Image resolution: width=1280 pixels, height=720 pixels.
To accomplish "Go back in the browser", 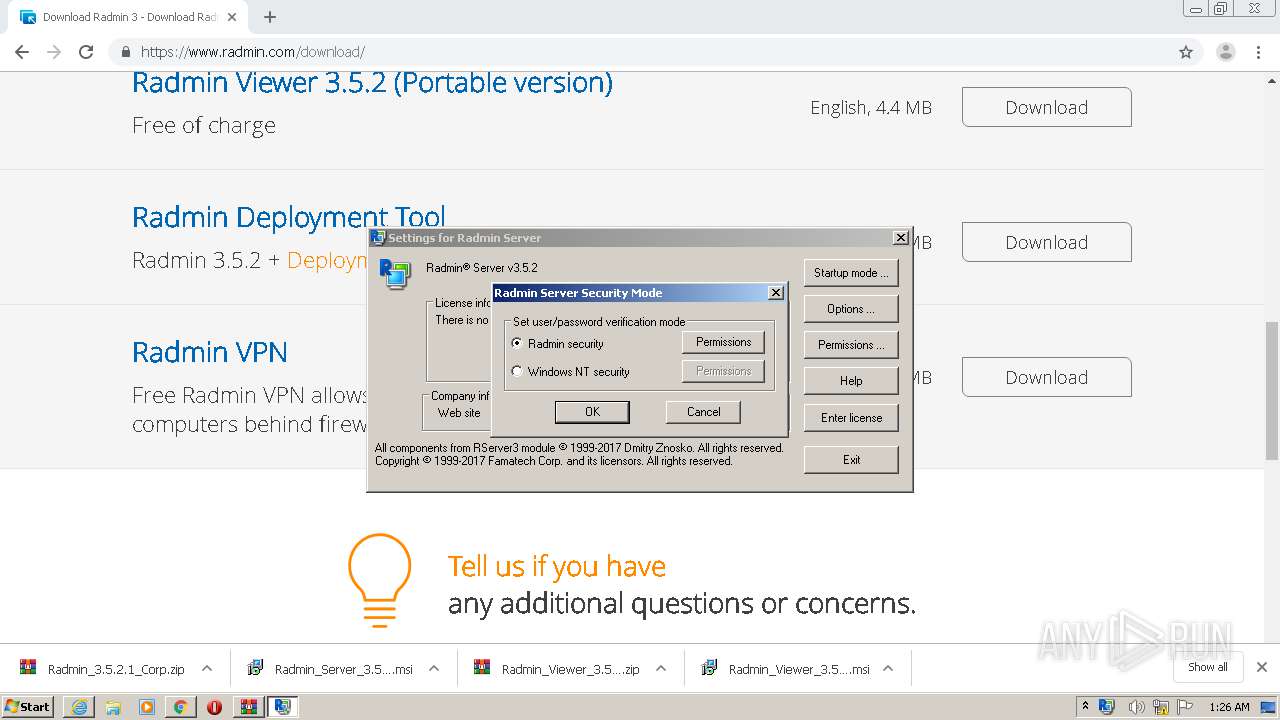I will click(22, 52).
